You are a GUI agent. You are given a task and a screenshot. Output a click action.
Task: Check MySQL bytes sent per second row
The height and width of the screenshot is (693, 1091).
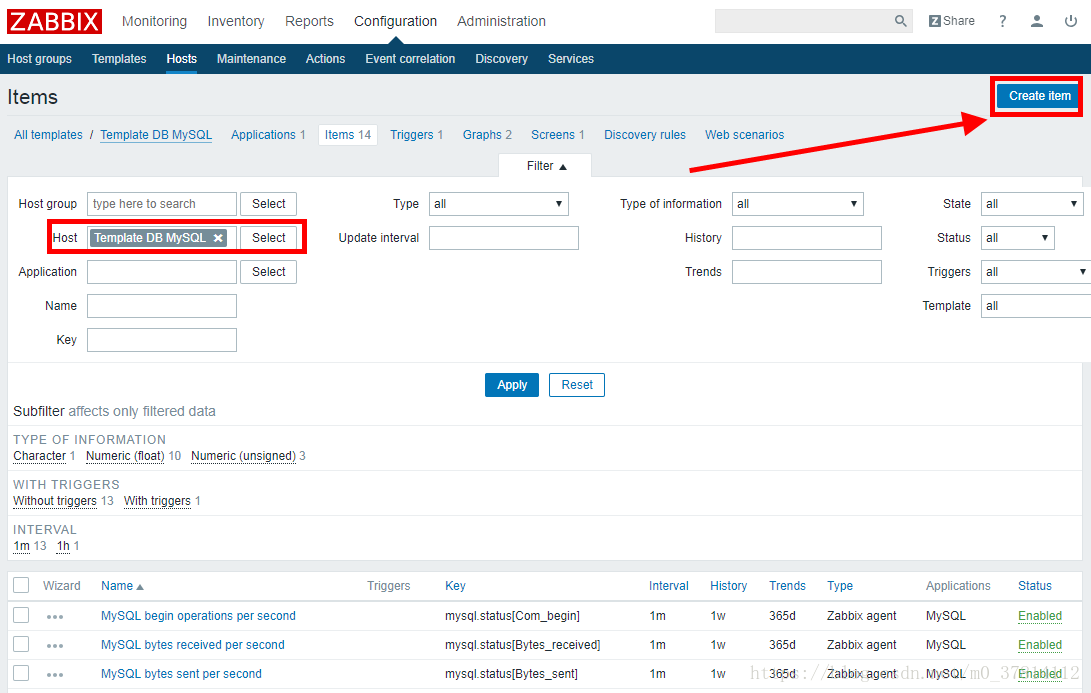[22, 673]
